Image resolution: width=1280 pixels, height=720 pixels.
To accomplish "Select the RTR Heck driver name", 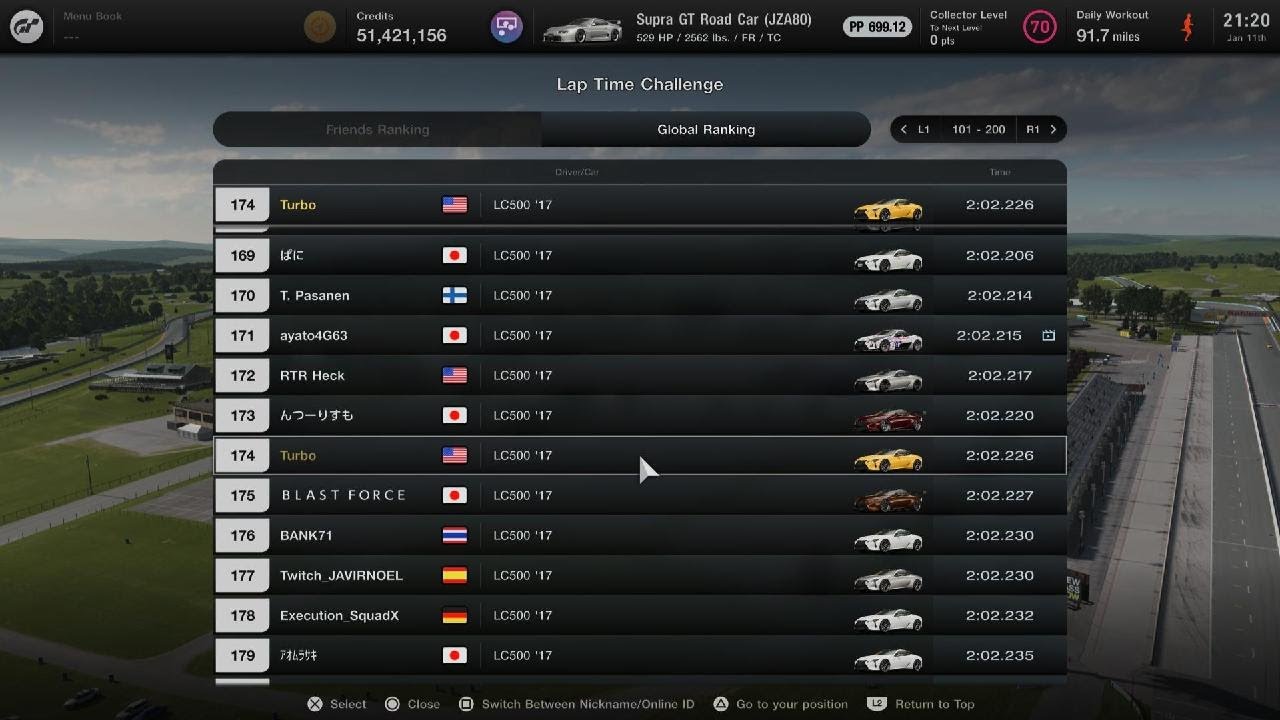I will (312, 375).
